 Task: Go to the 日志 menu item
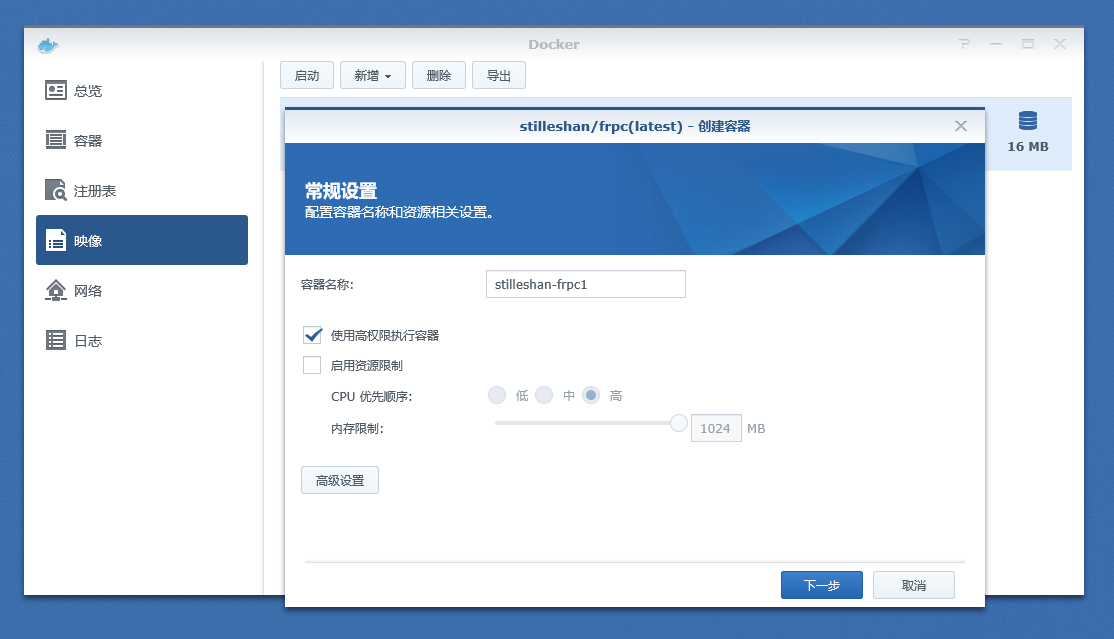pyautogui.click(x=142, y=340)
